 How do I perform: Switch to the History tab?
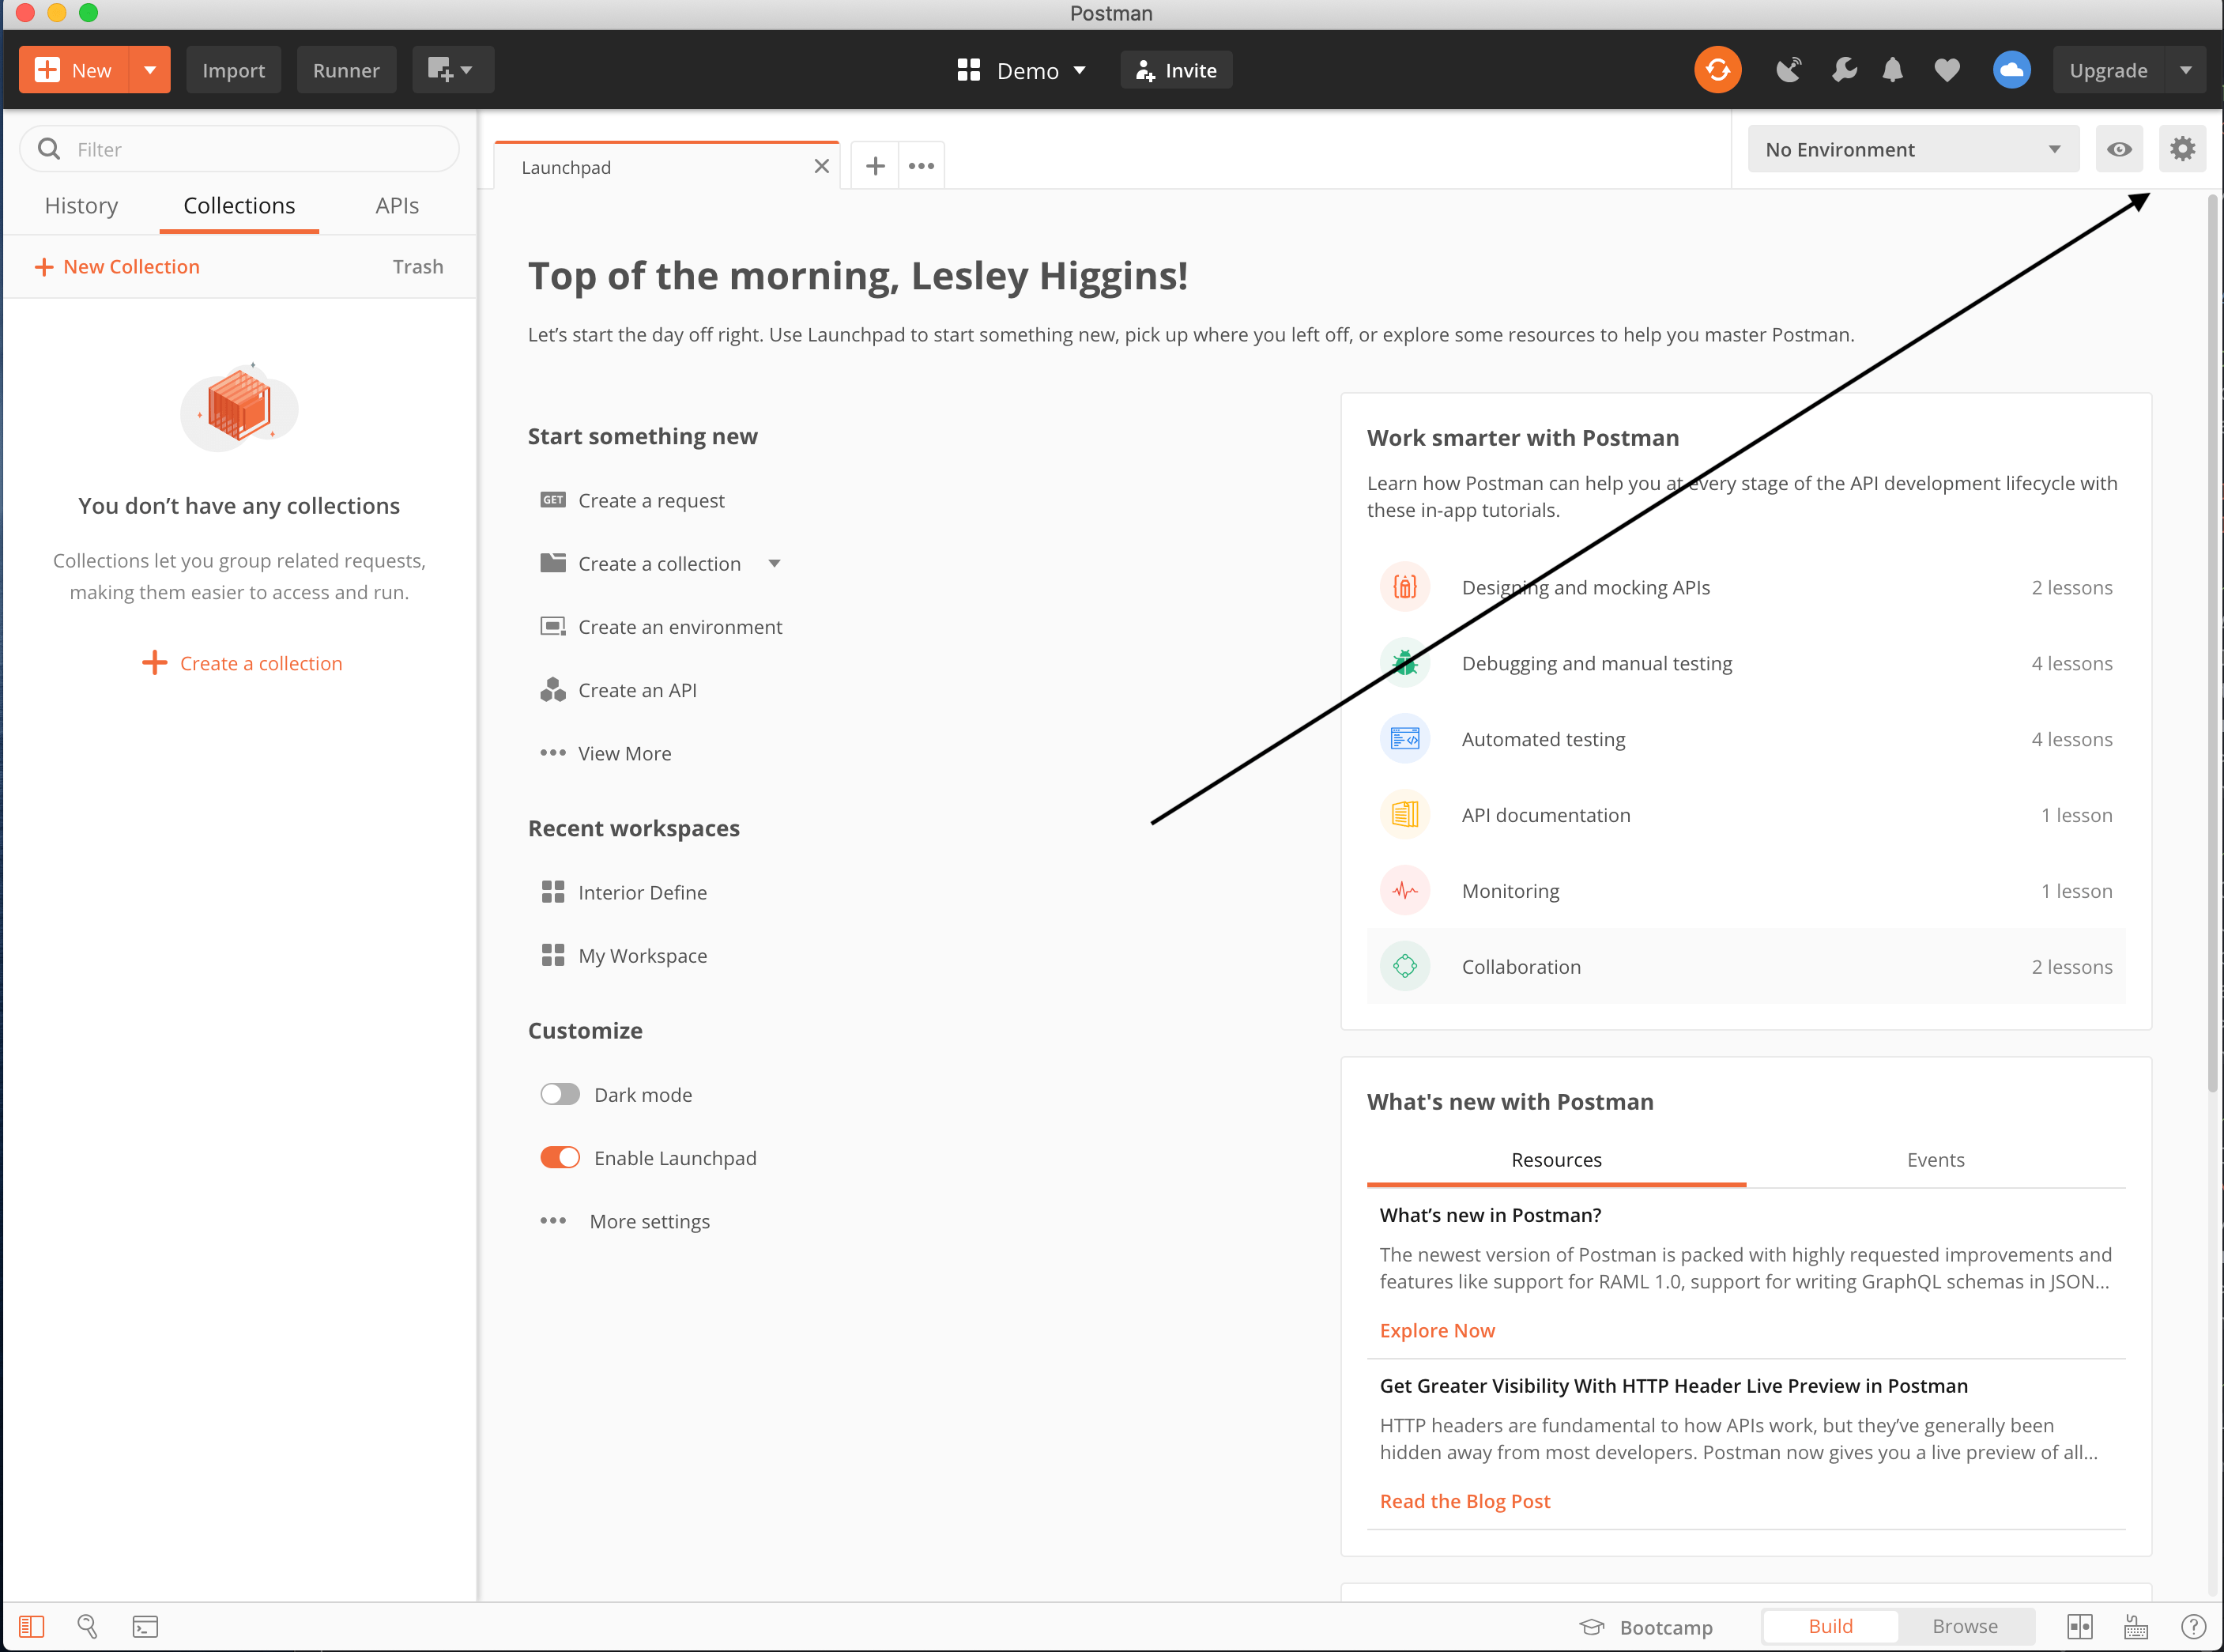(x=81, y=206)
